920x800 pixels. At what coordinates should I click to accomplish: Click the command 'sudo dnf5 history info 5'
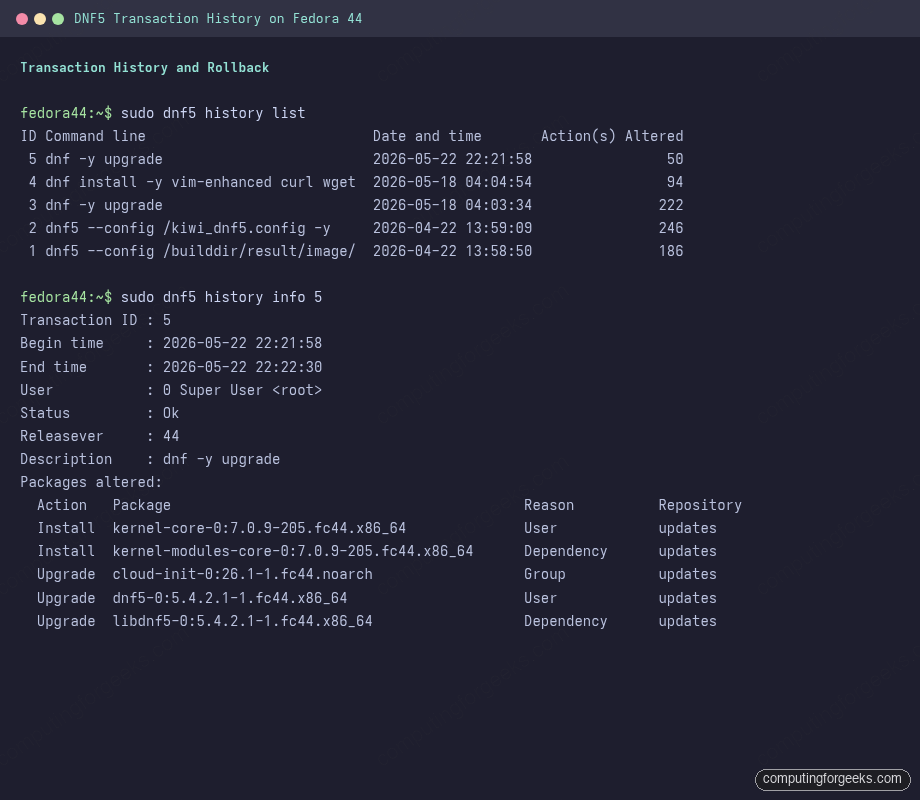click(x=221, y=297)
